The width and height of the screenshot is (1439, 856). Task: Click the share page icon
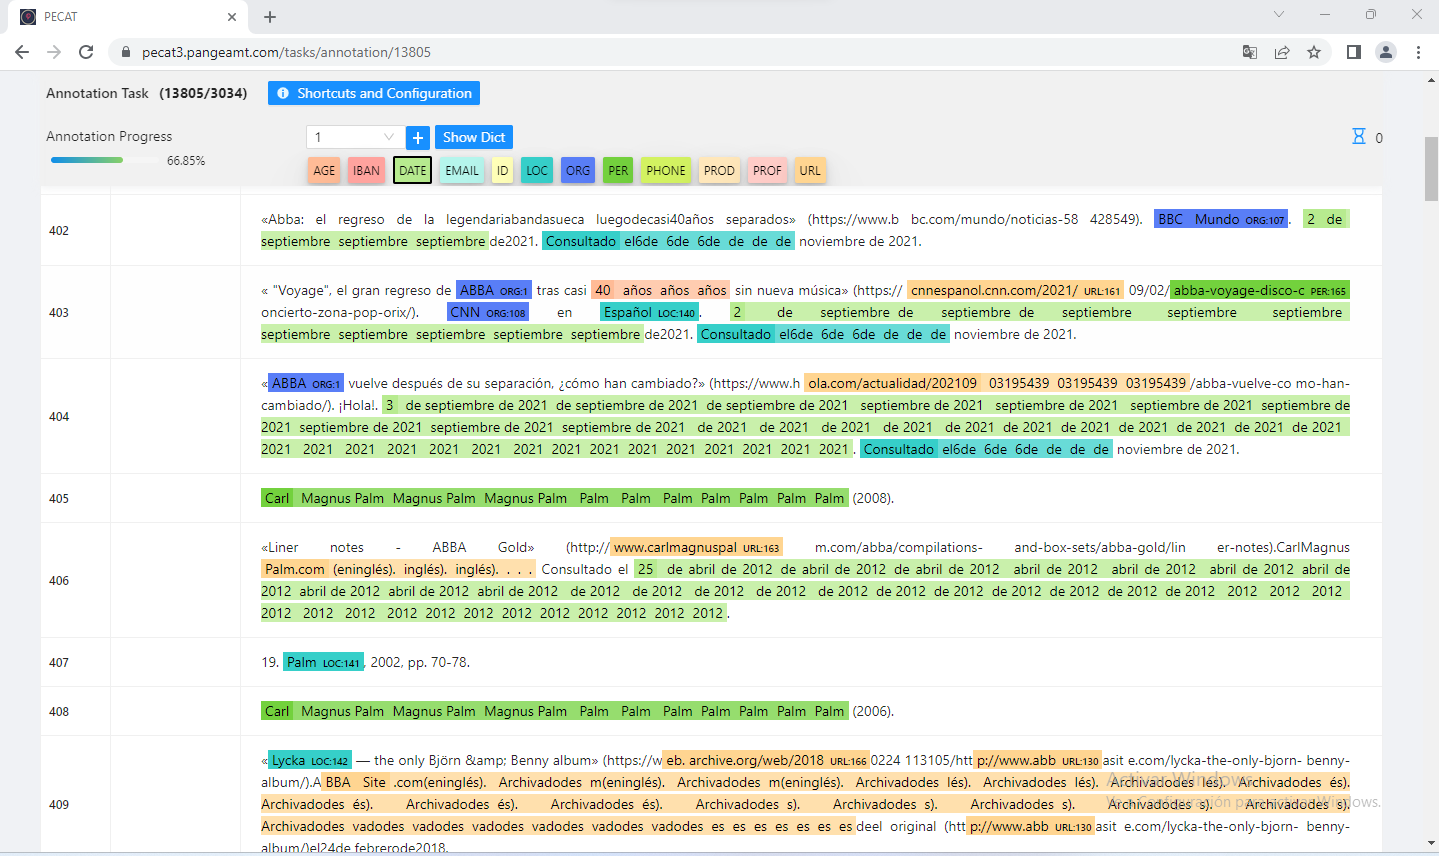click(x=1282, y=52)
